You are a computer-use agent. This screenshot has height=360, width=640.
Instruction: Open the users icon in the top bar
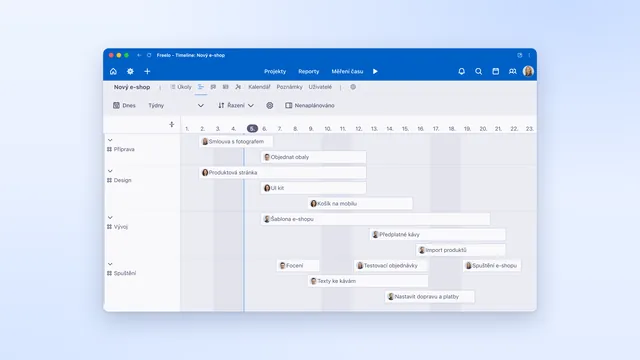tap(513, 71)
